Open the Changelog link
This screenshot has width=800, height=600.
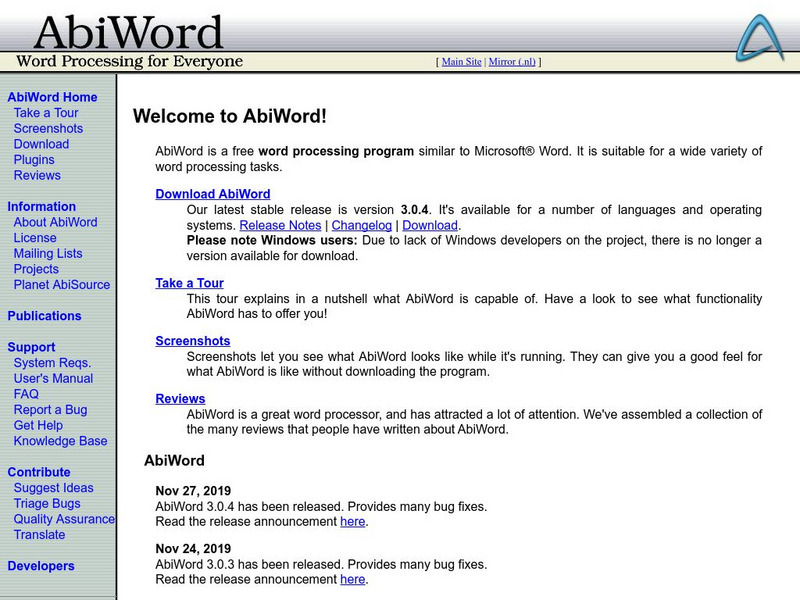click(x=361, y=225)
